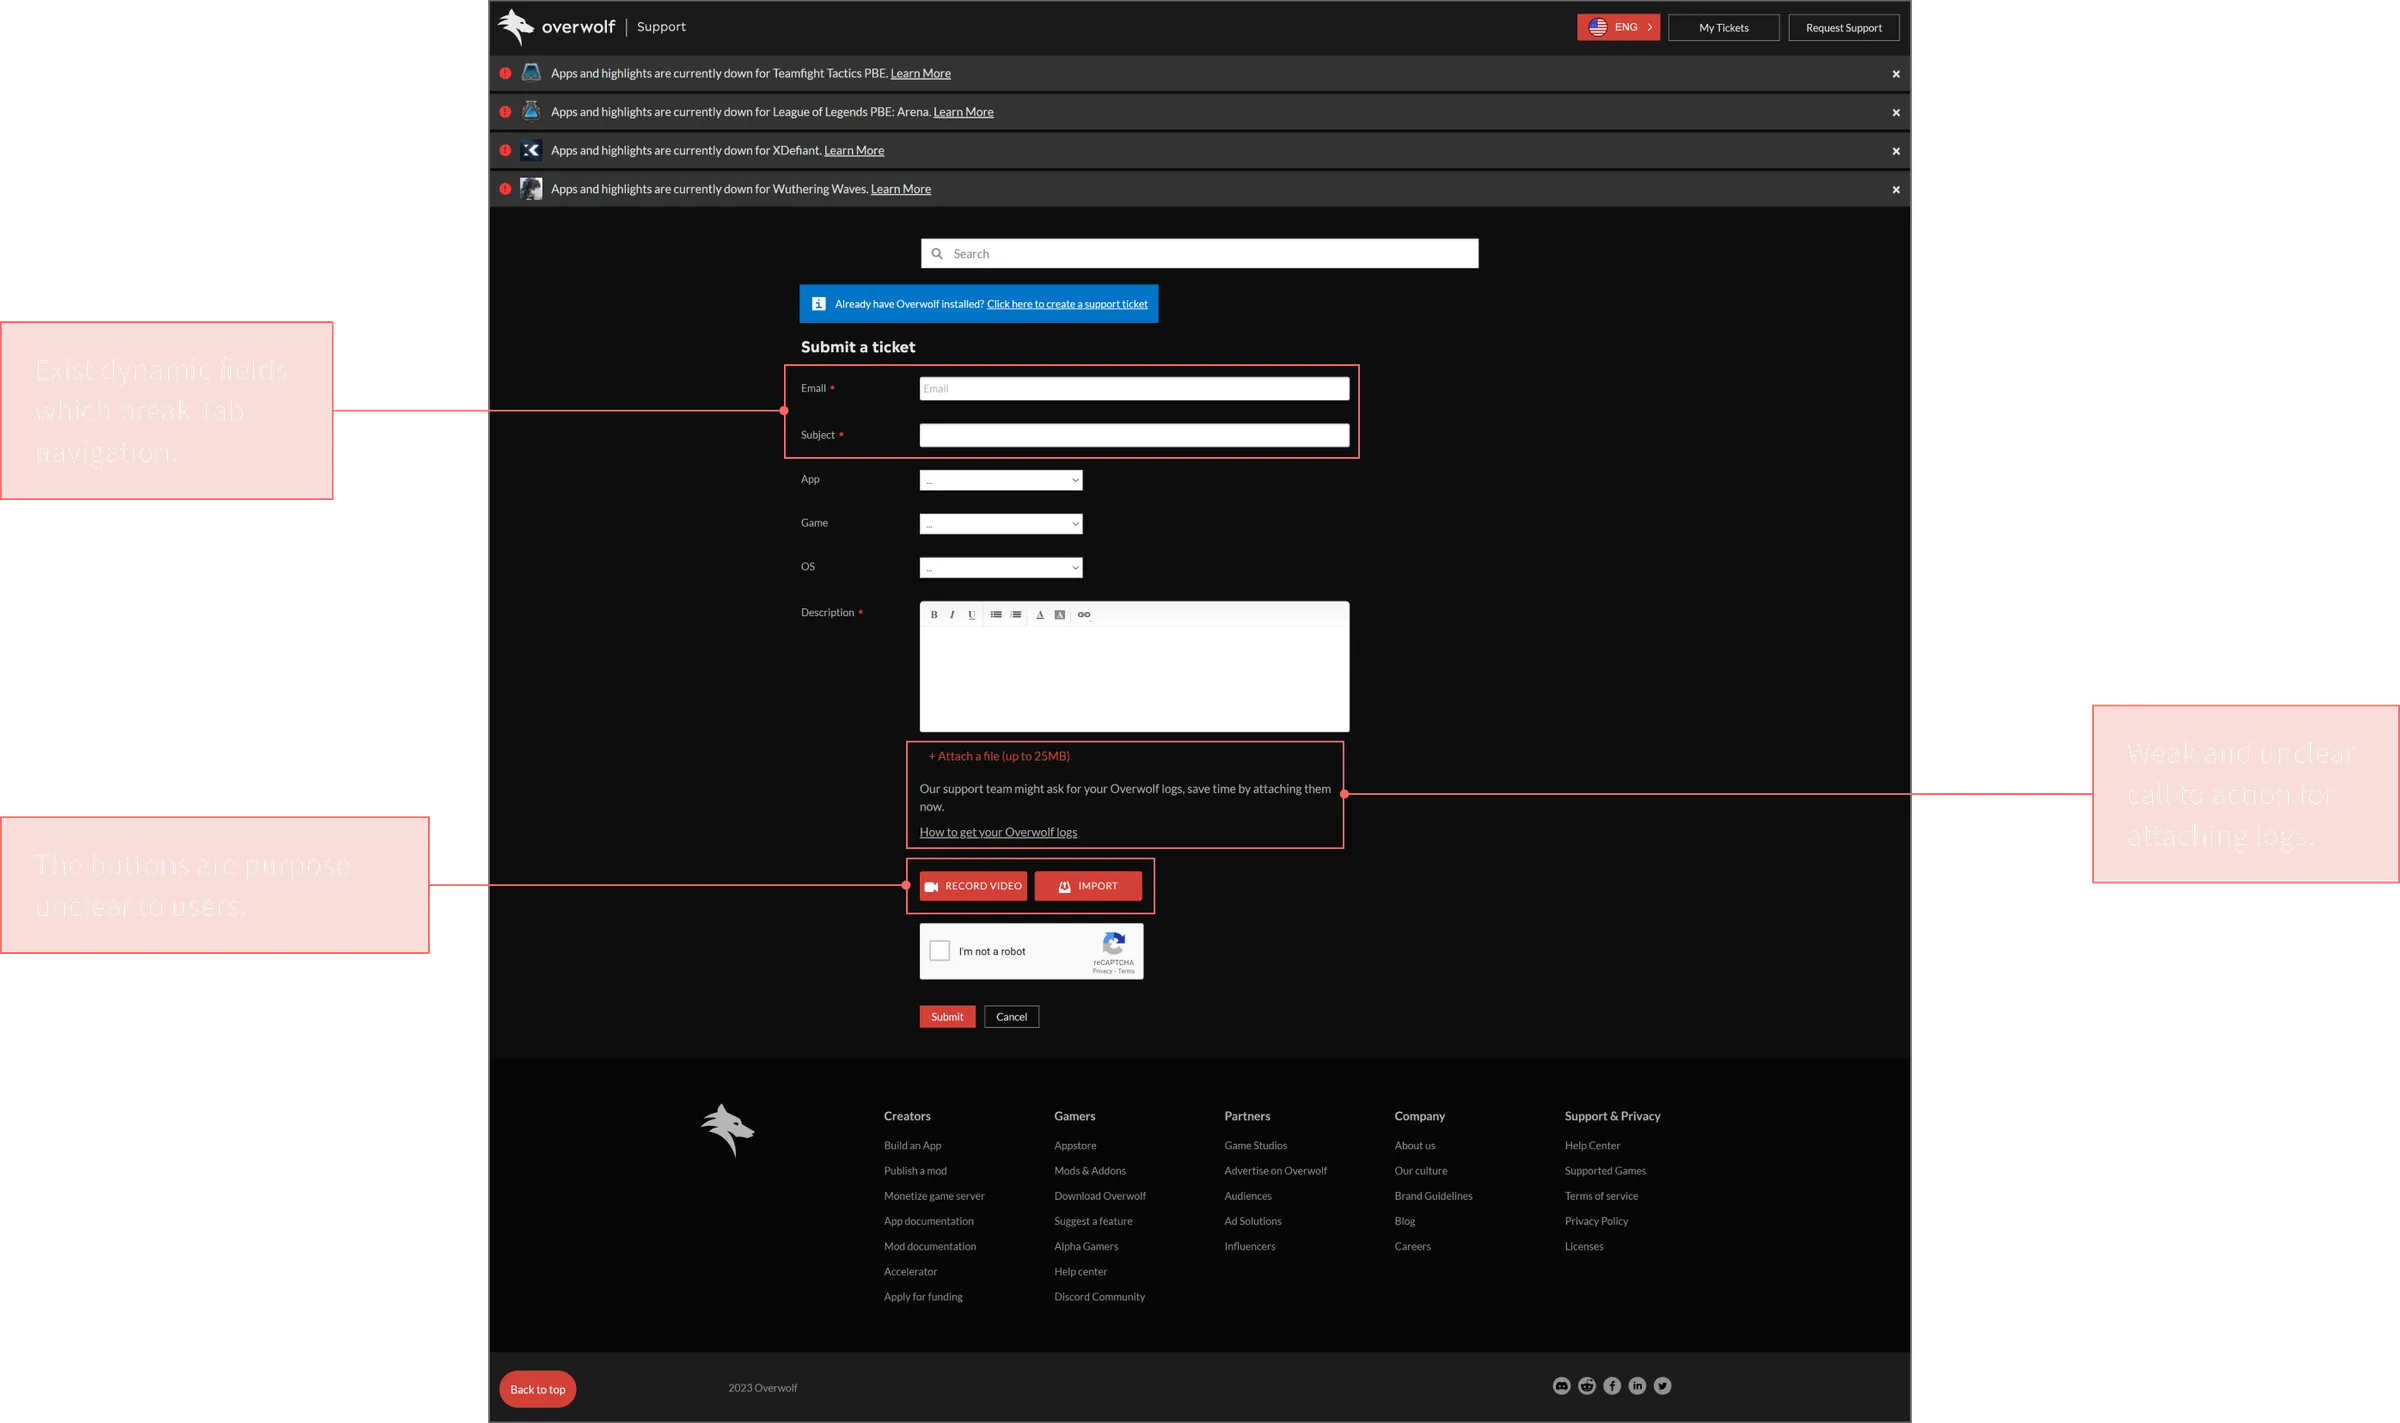The height and width of the screenshot is (1423, 2400).
Task: Click the Overwolf logo in header
Action: pos(556,27)
